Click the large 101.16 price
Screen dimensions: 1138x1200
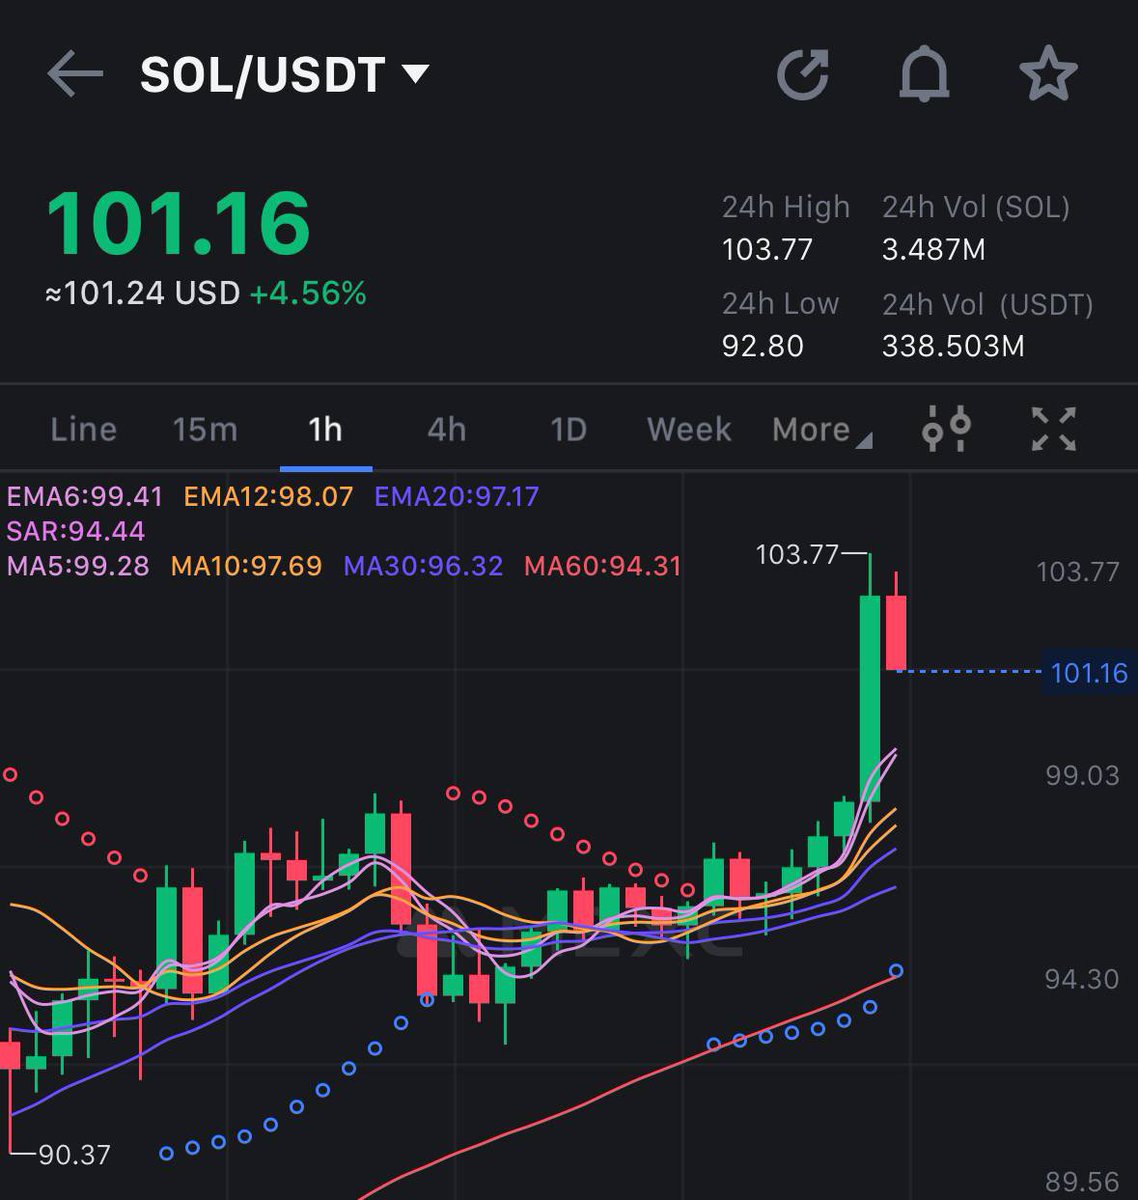179,223
